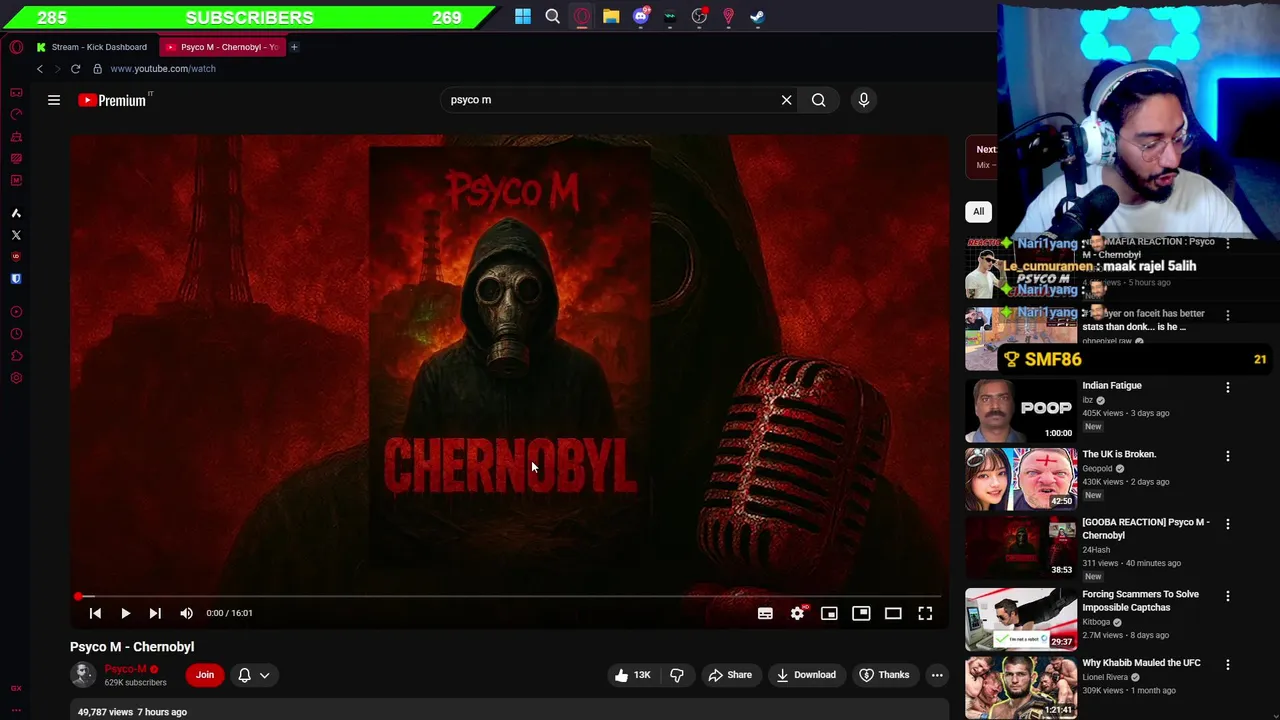Image resolution: width=1280 pixels, height=720 pixels.
Task: Go back with the browser back arrow
Action: point(40,69)
